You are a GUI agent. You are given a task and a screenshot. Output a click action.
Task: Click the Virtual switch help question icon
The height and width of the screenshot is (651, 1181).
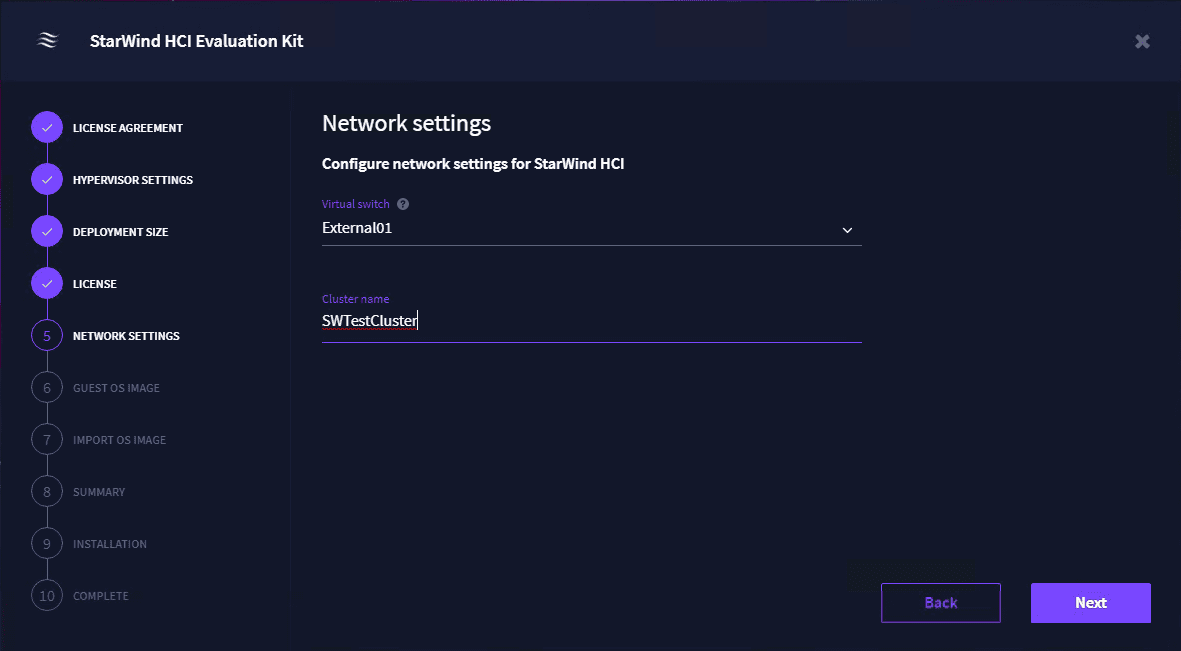pos(403,204)
